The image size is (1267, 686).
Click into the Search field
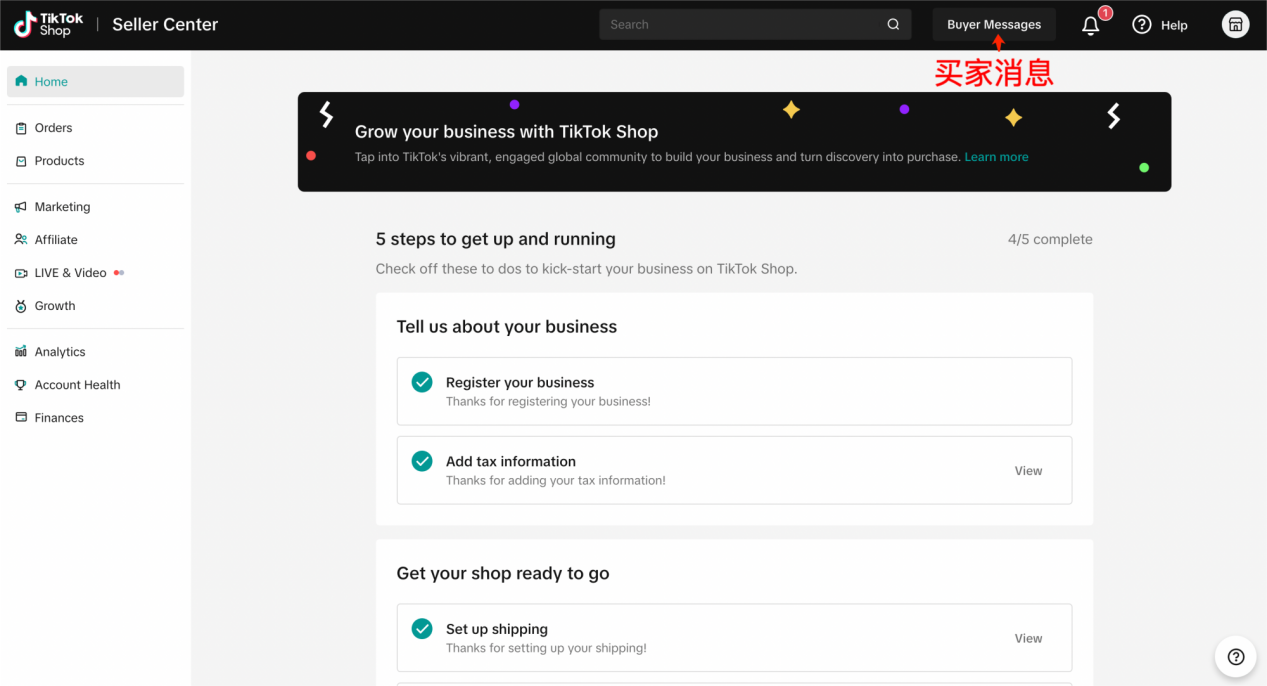(x=740, y=25)
